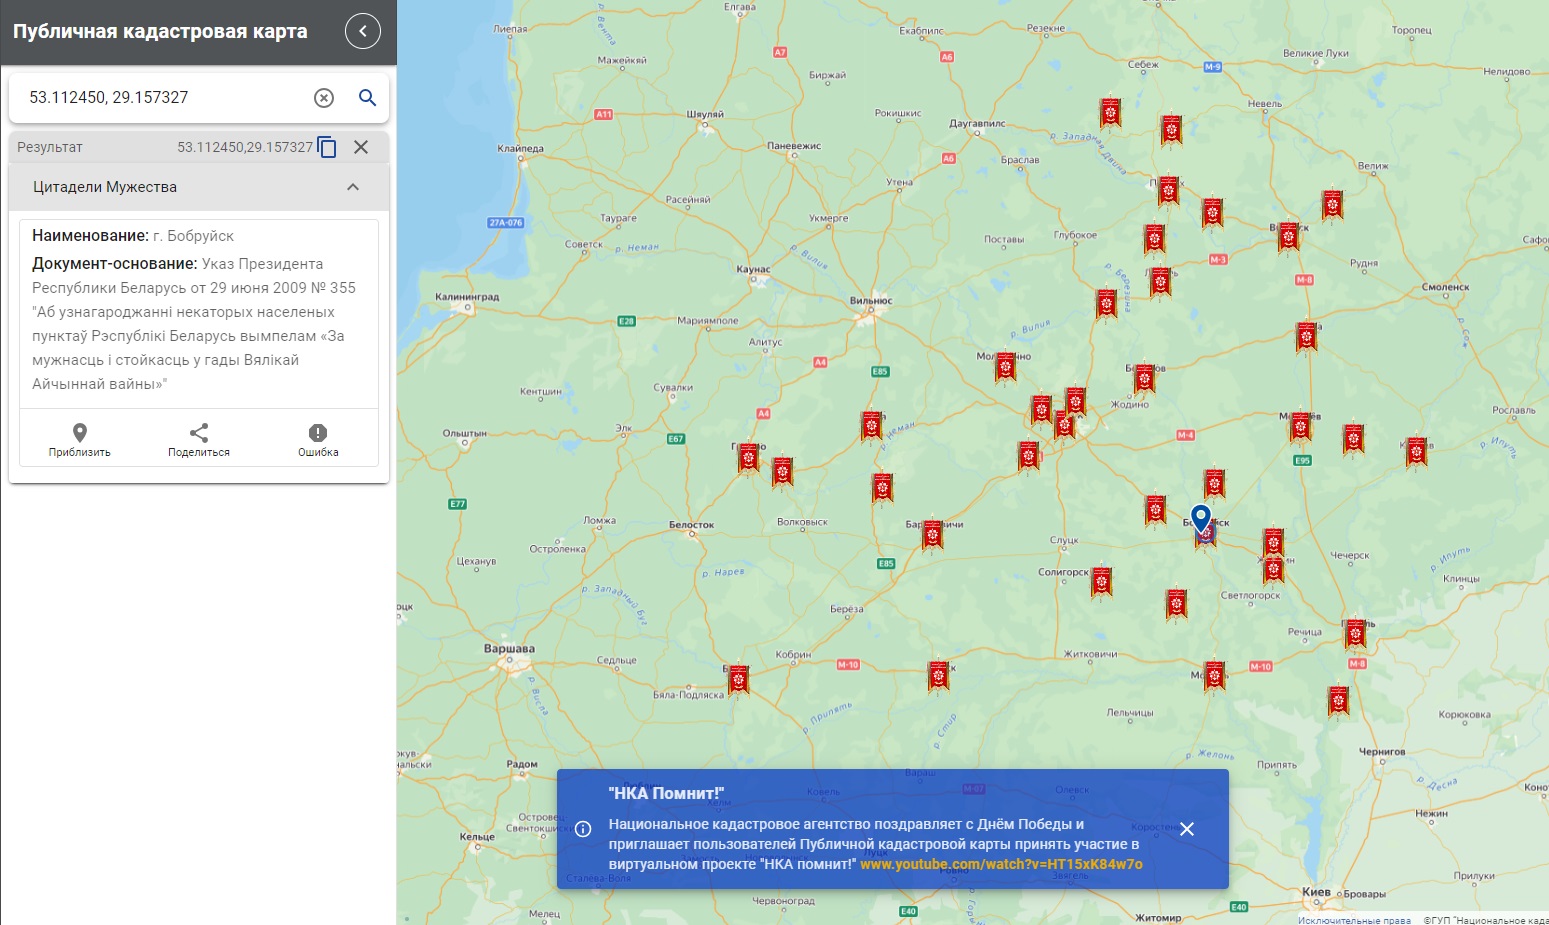1549x925 pixels.
Task: Select the flag marker covering the Кричев label
Action: pos(1416,451)
